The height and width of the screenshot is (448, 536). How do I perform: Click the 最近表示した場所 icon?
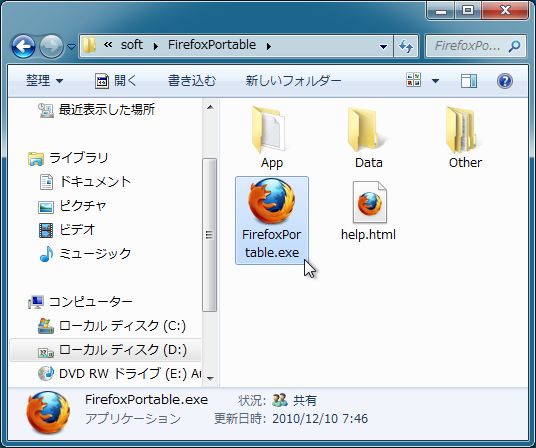tap(46, 110)
